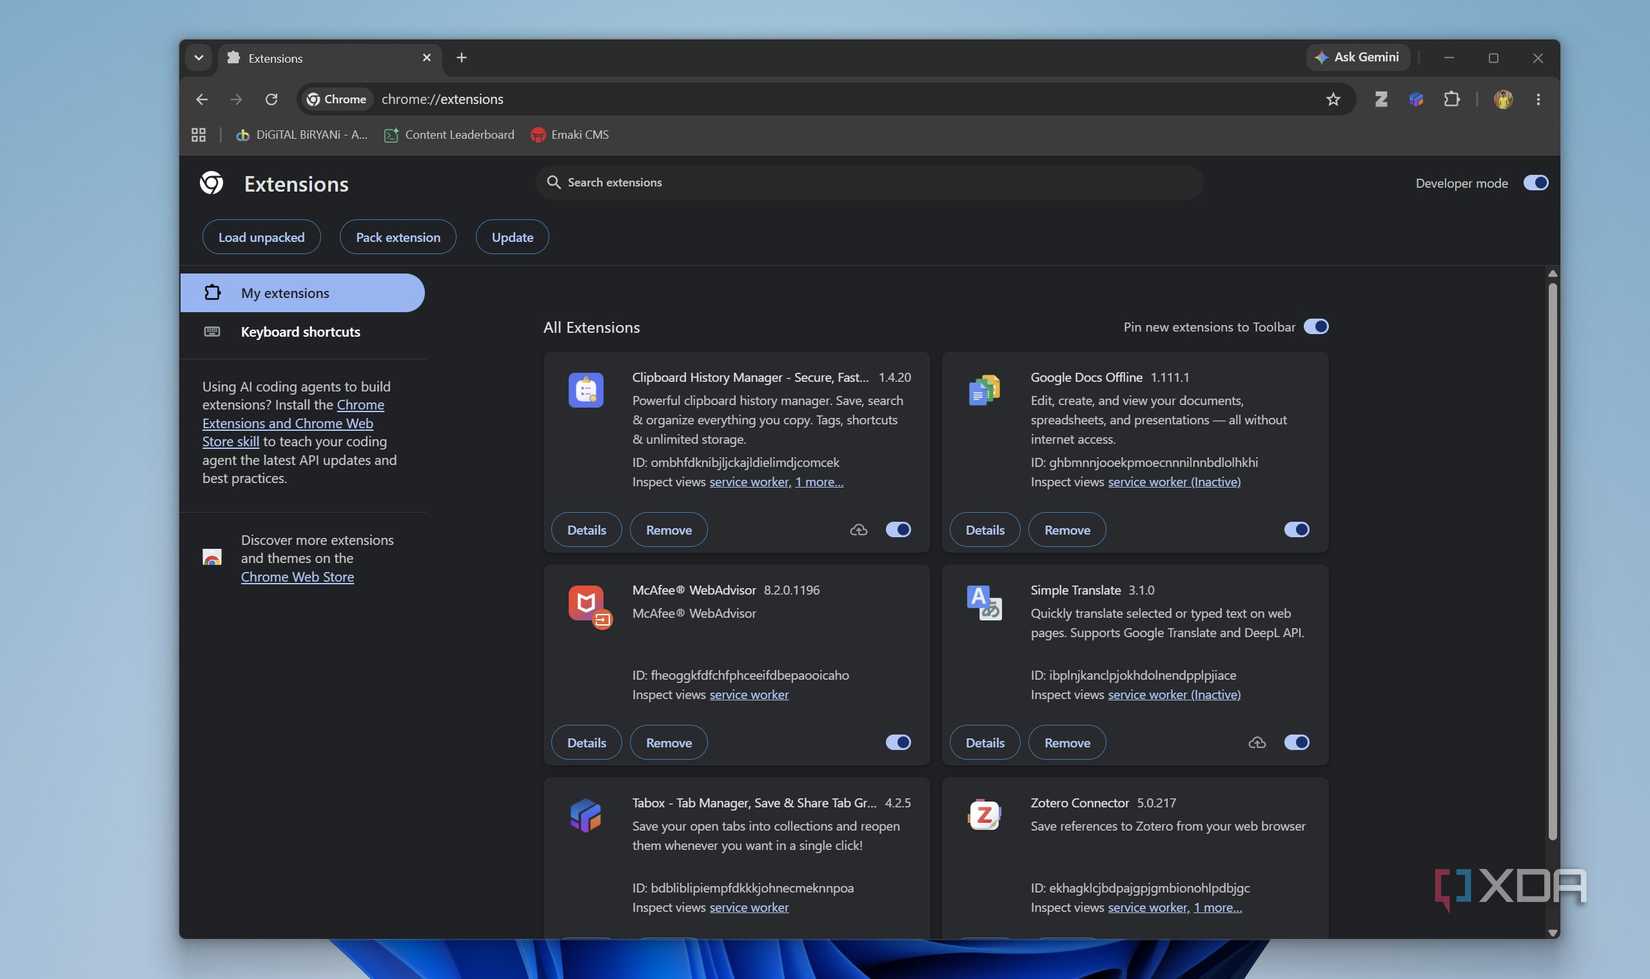Click the Search extensions field
The width and height of the screenshot is (1650, 979).
pyautogui.click(x=870, y=182)
